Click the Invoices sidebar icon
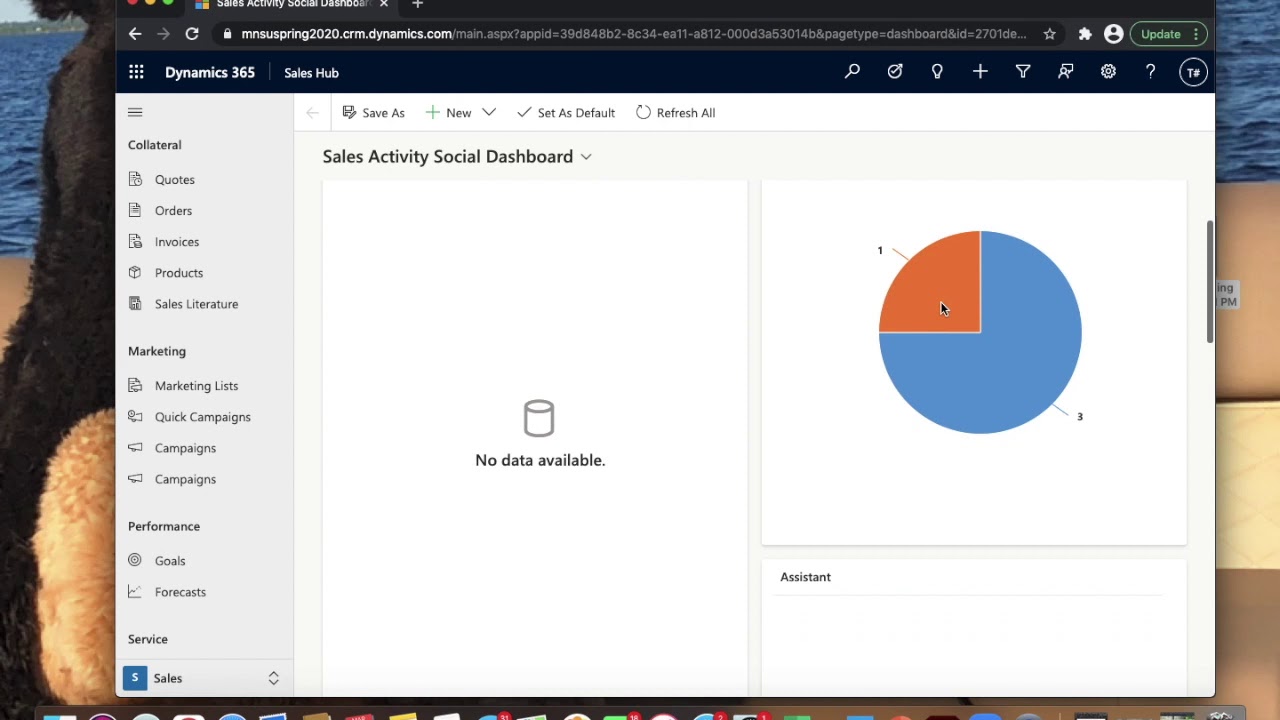This screenshot has width=1280, height=720. click(x=135, y=242)
